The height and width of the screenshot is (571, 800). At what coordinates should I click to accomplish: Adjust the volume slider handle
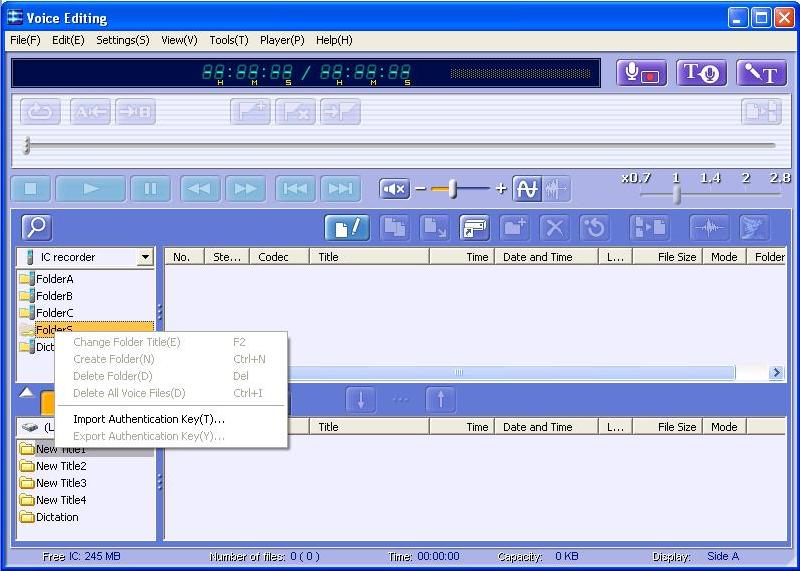click(452, 189)
